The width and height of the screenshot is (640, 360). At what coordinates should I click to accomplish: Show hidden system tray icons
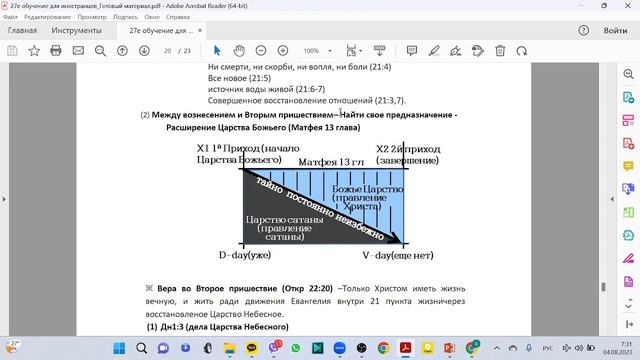tap(497, 348)
